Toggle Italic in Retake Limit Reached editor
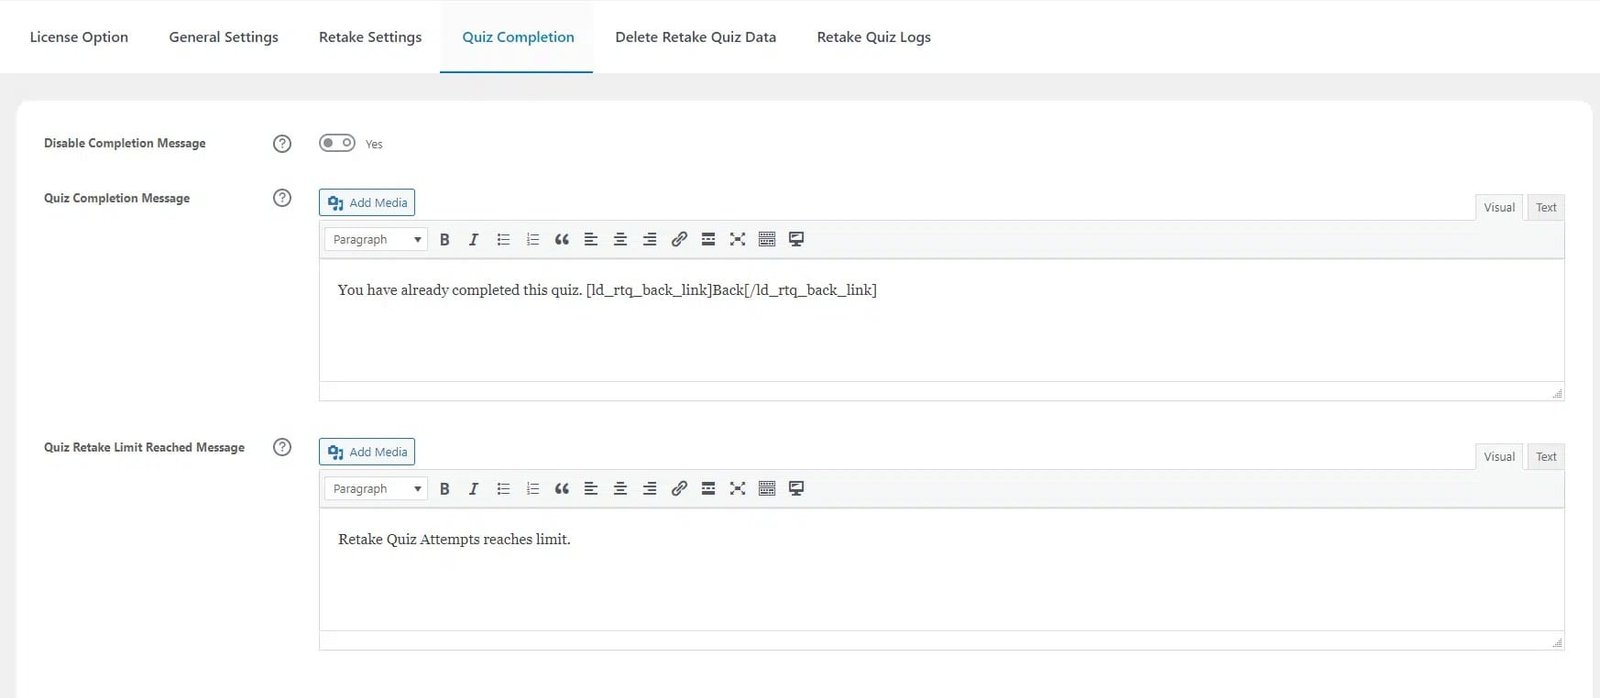 [x=474, y=488]
